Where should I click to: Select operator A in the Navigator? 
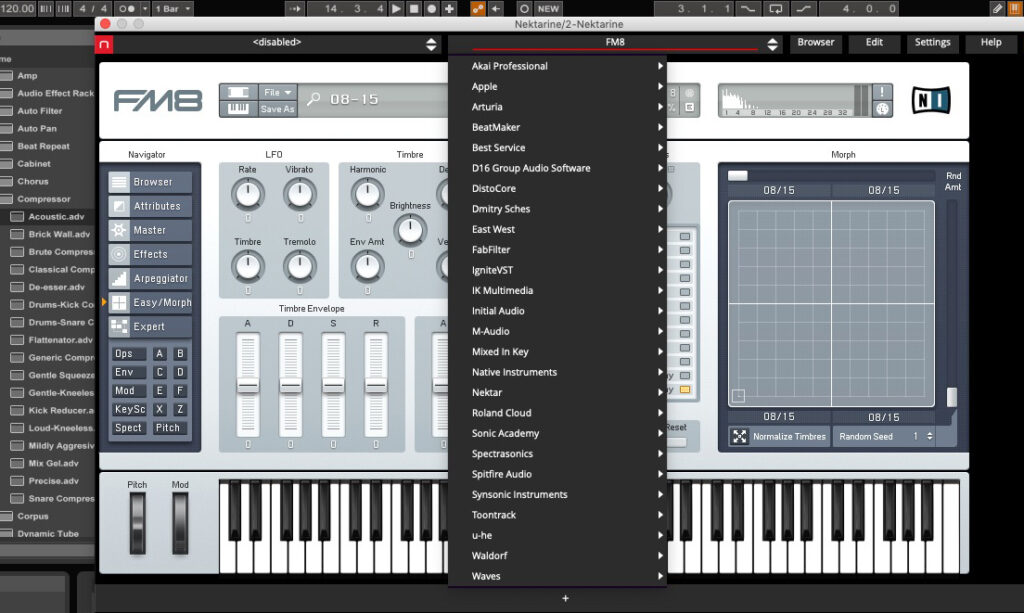(x=159, y=354)
